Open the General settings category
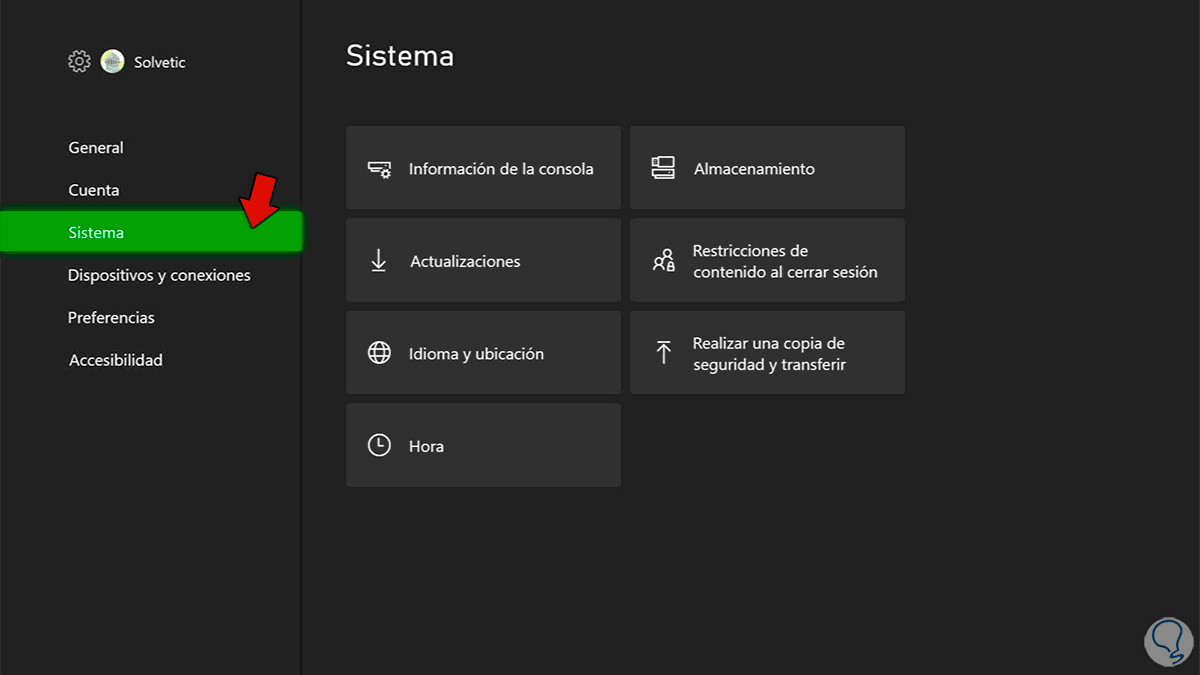 [96, 148]
